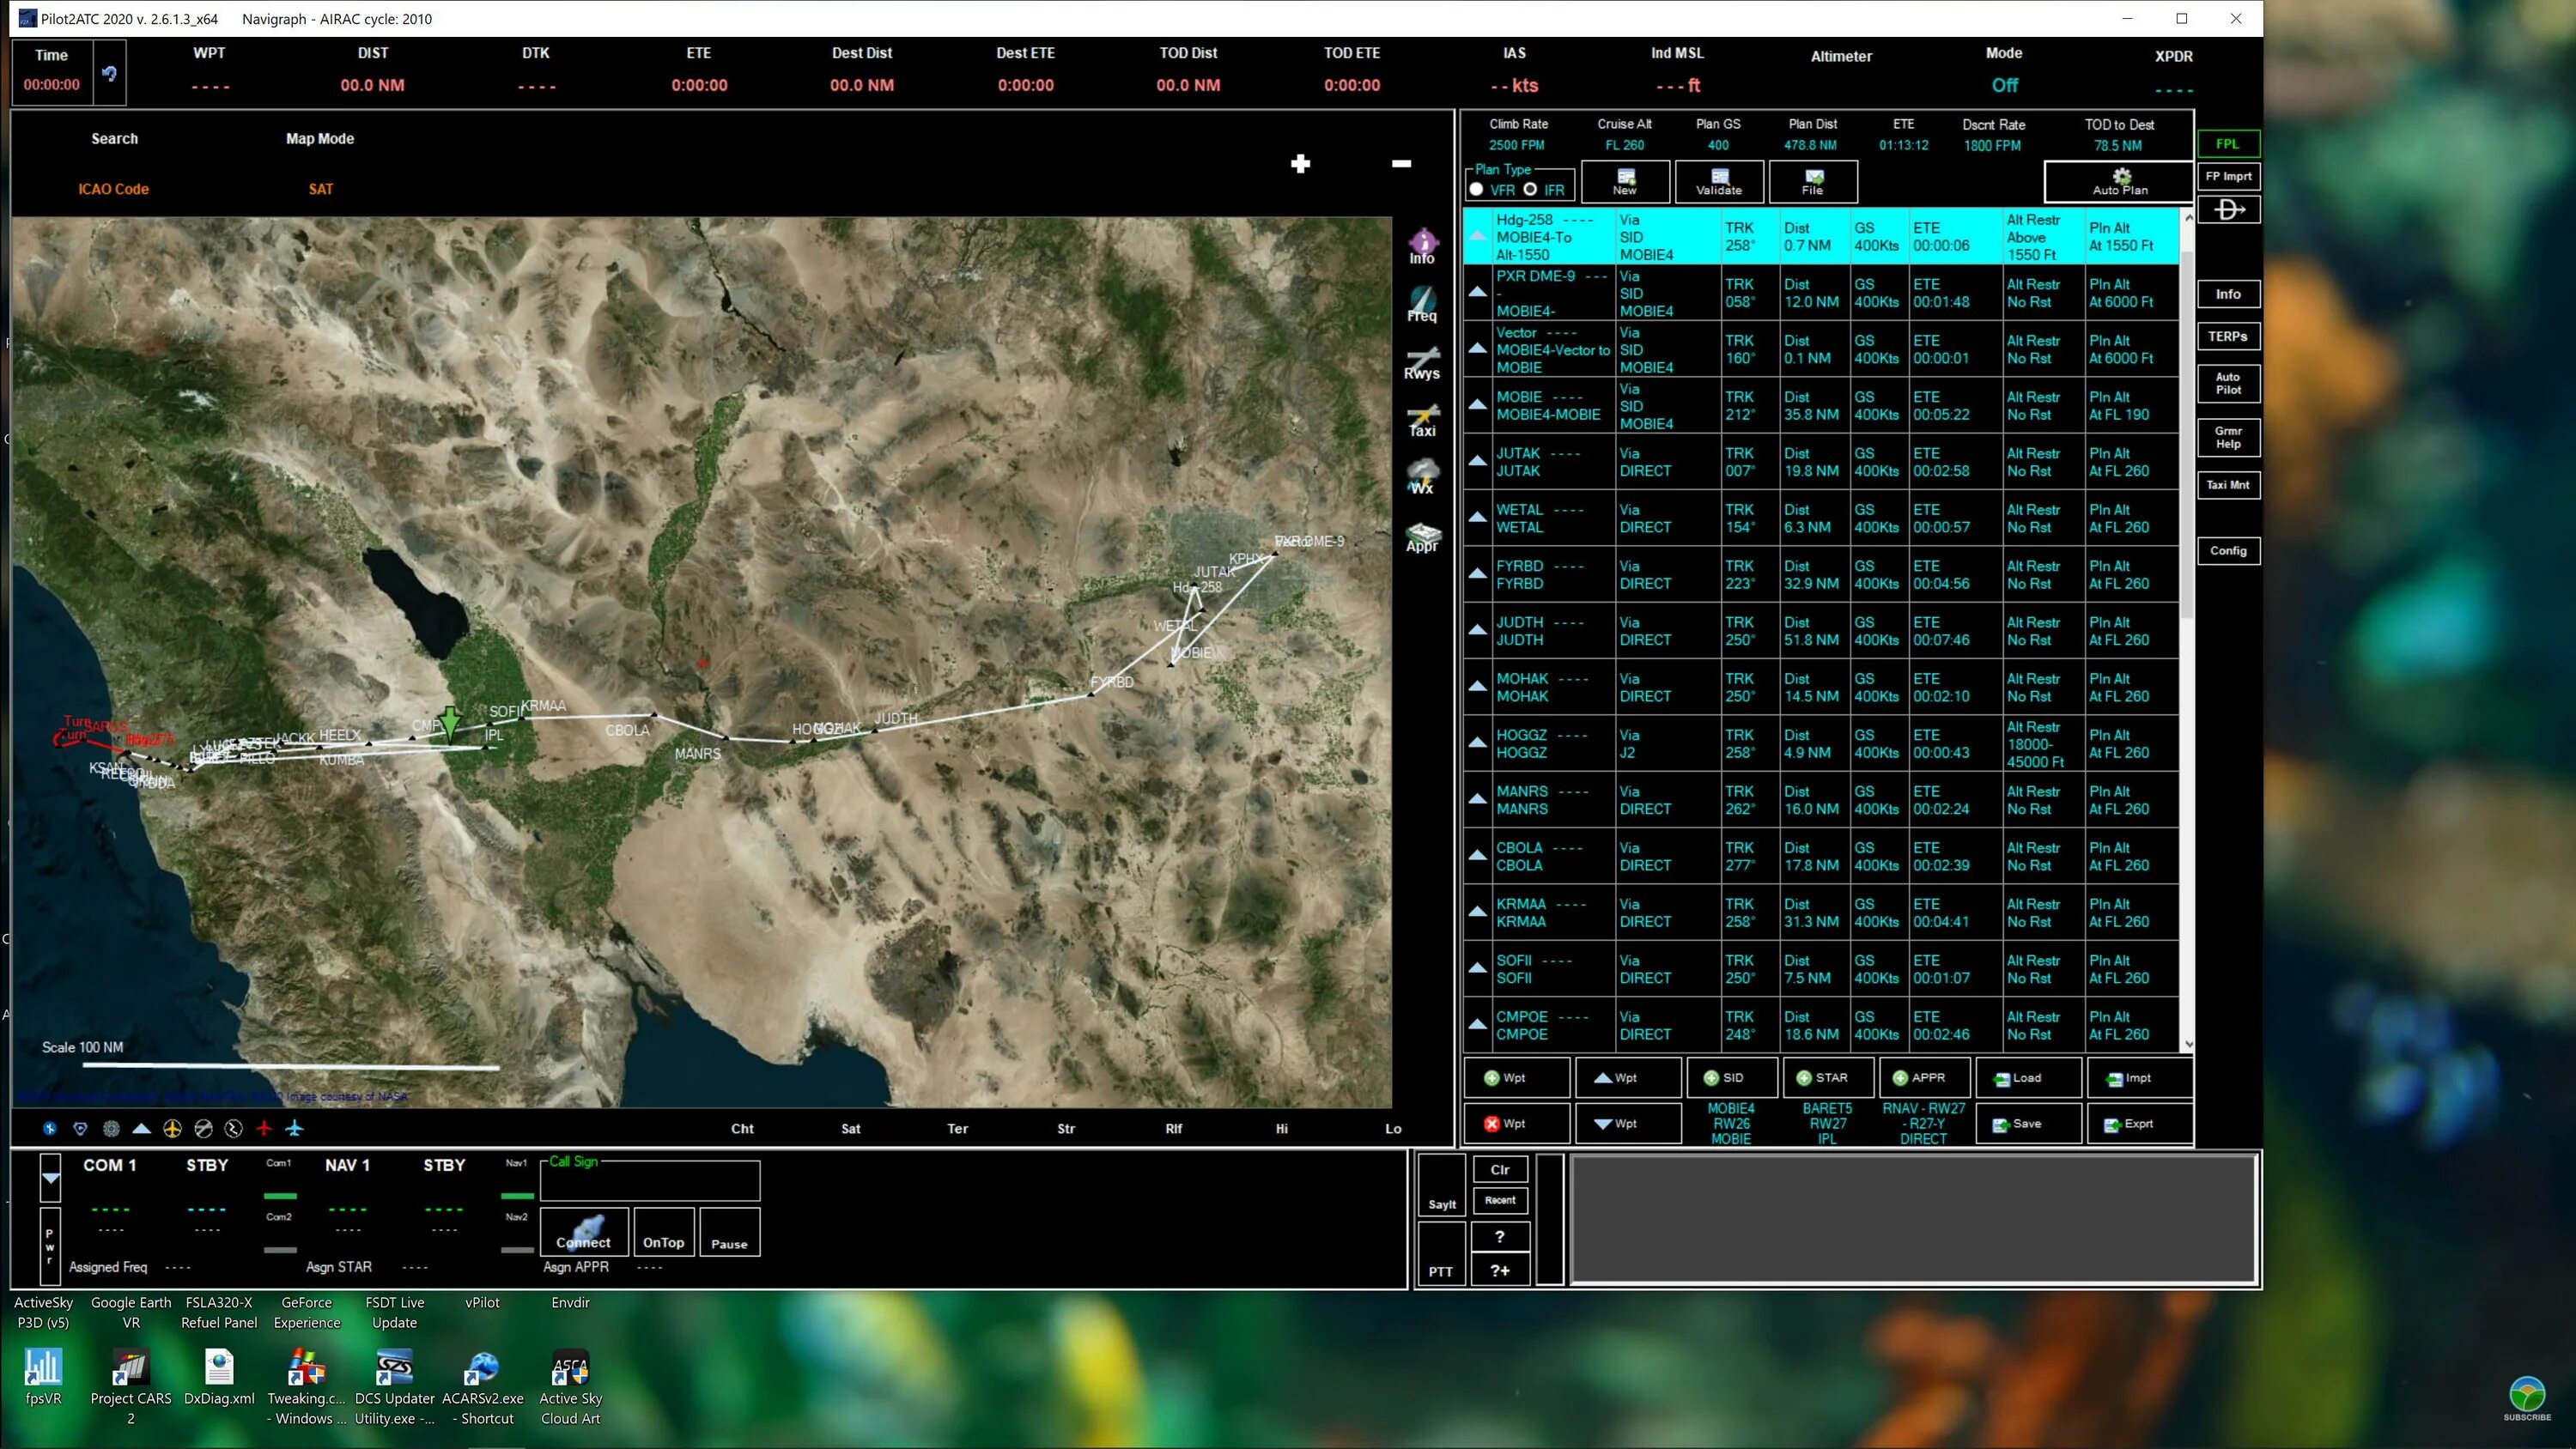Screen dimensions: 2576x1449
Task: Switch map to Sat mode
Action: tap(851, 1129)
